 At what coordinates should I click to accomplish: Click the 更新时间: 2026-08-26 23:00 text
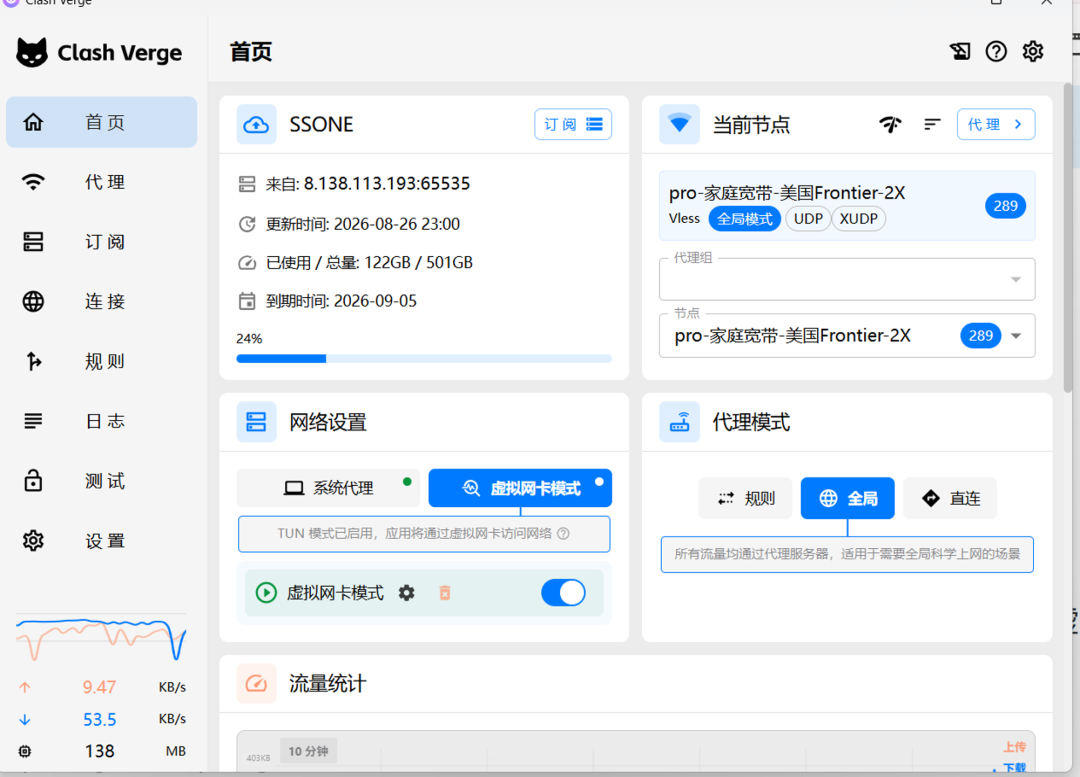pyautogui.click(x=362, y=224)
